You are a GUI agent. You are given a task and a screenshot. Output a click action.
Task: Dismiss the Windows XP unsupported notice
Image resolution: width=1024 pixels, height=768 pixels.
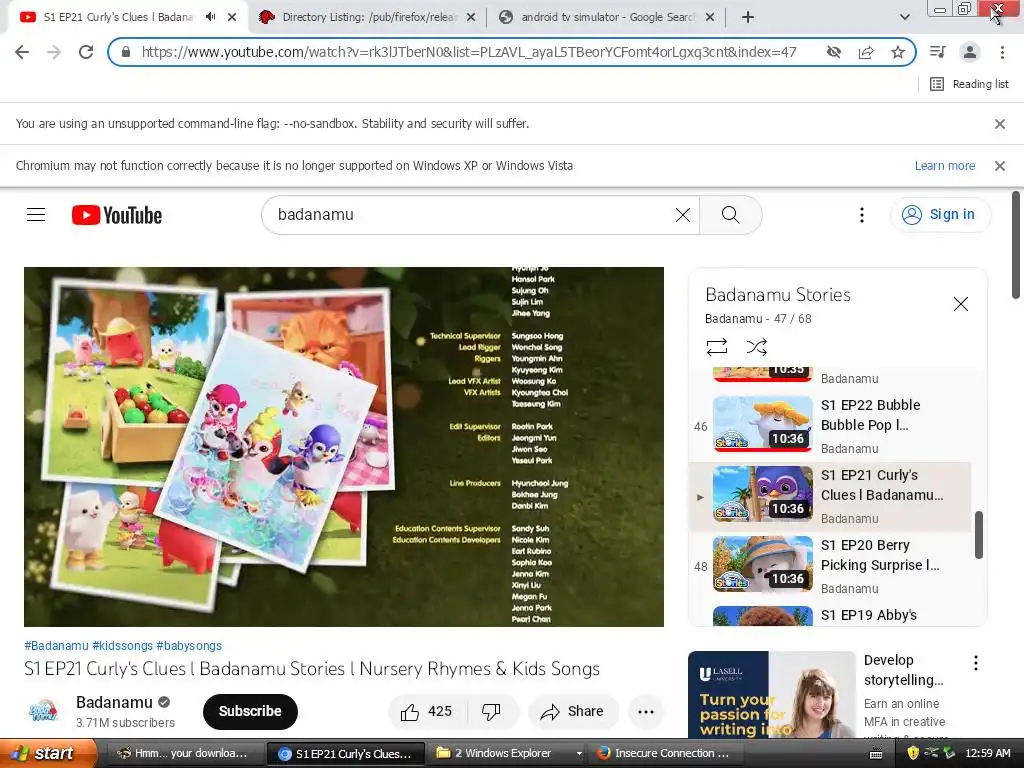pos(999,166)
